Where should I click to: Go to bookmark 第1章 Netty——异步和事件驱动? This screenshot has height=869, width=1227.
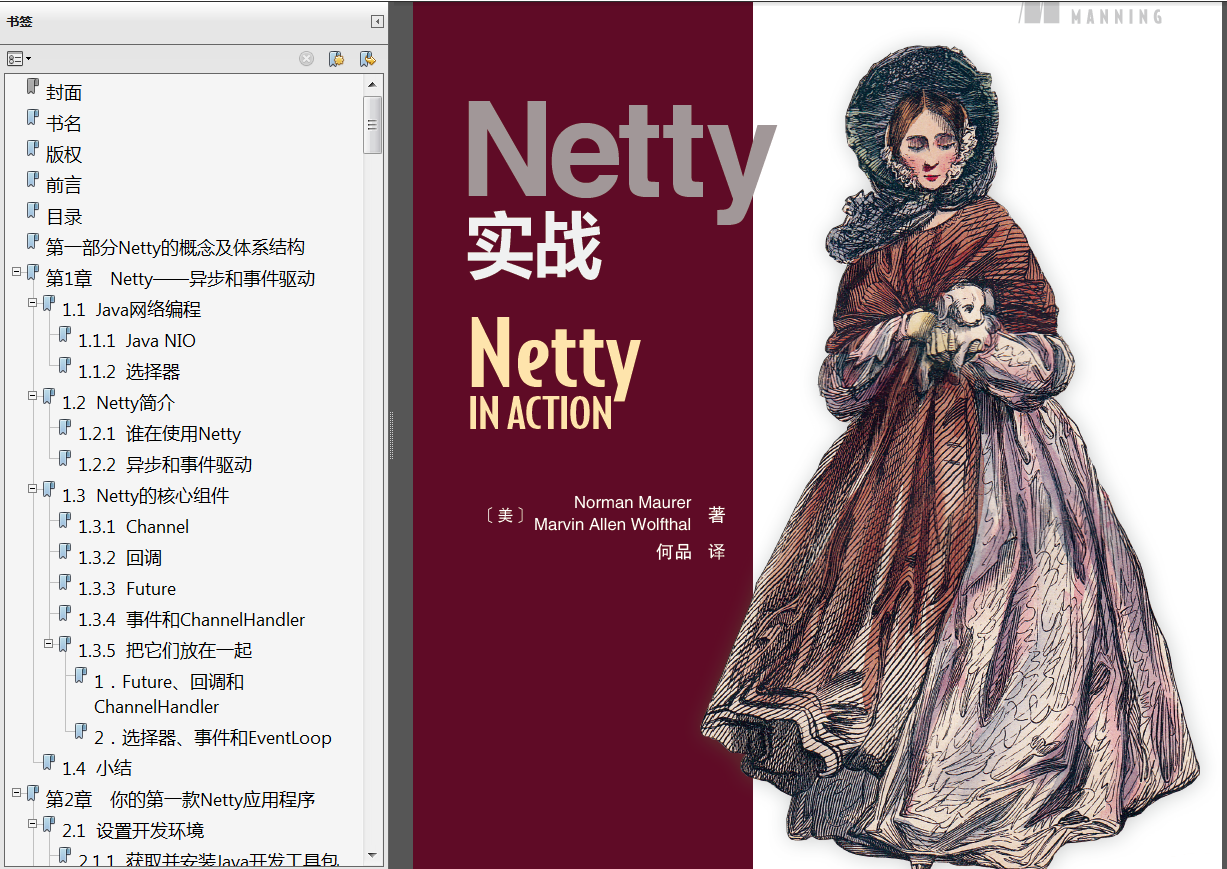[181, 278]
